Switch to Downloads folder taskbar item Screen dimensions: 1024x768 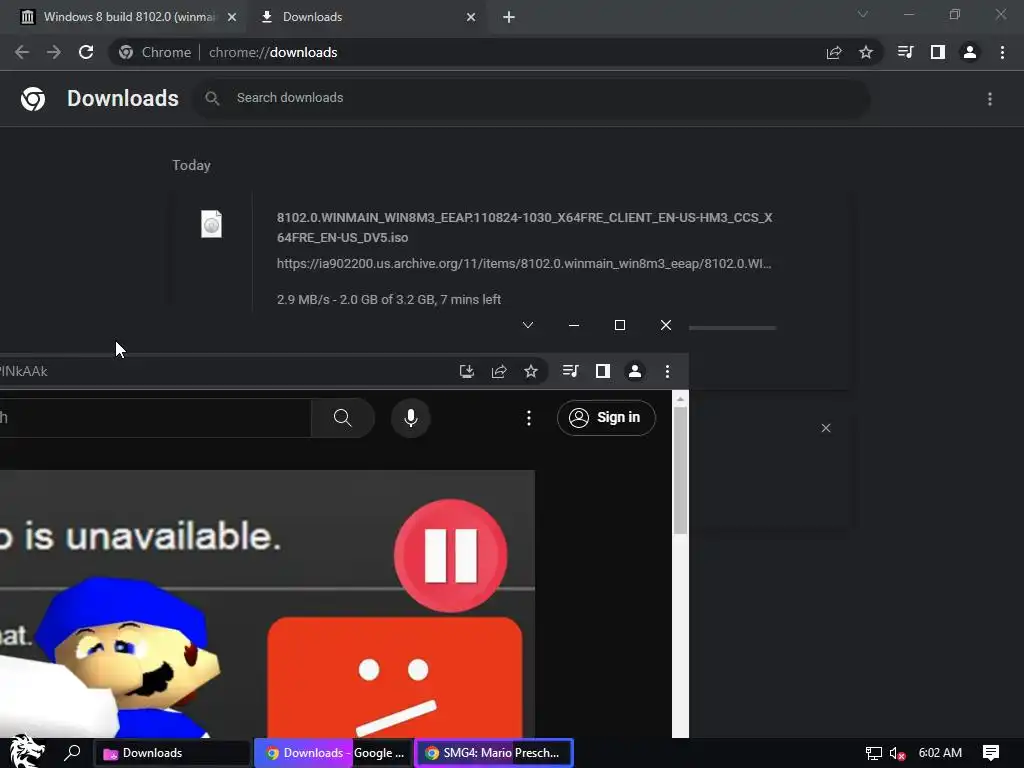click(x=172, y=753)
